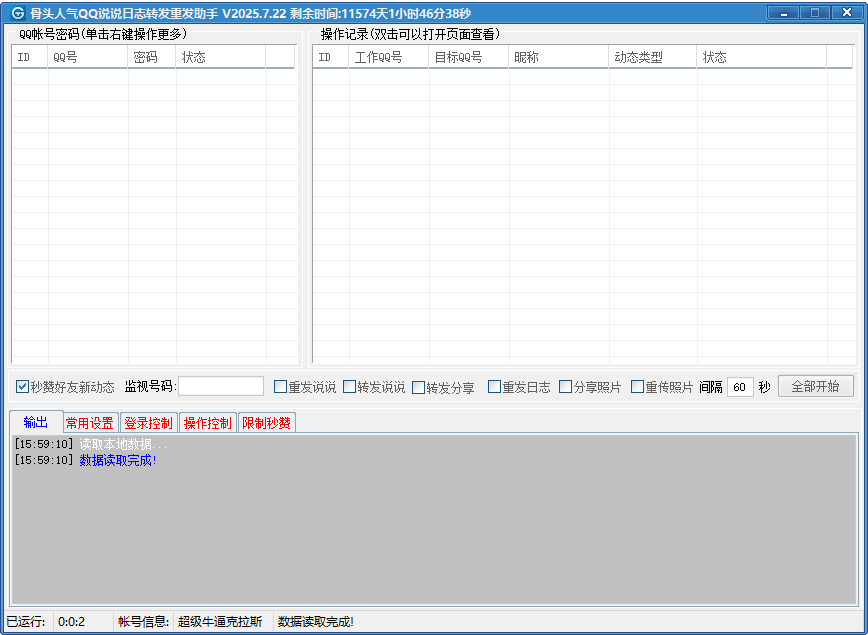Uncheck 秒赞好友新动态 checkbox
Viewport: 868px width, 635px height.
(23, 387)
